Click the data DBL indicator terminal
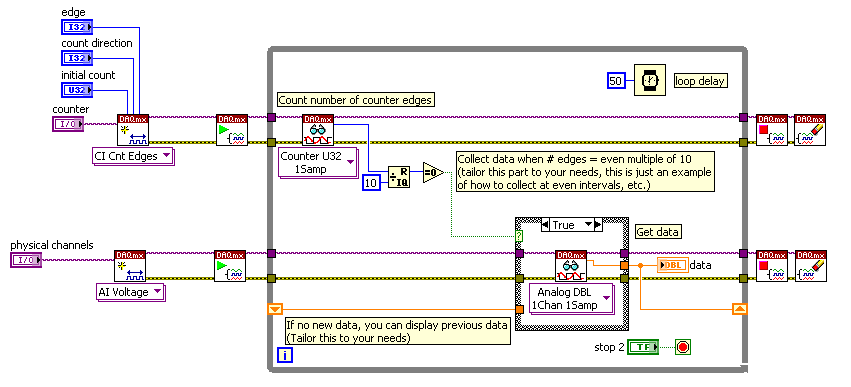 click(x=672, y=265)
